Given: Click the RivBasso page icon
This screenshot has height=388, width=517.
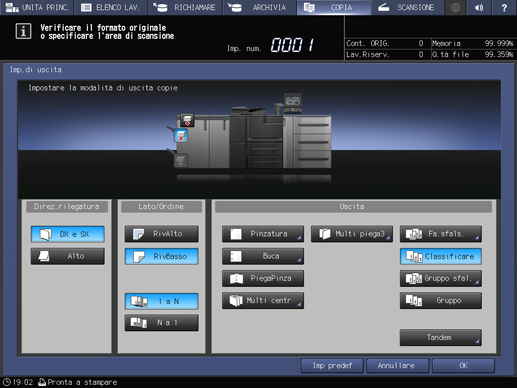Looking at the screenshot, I should tap(139, 256).
